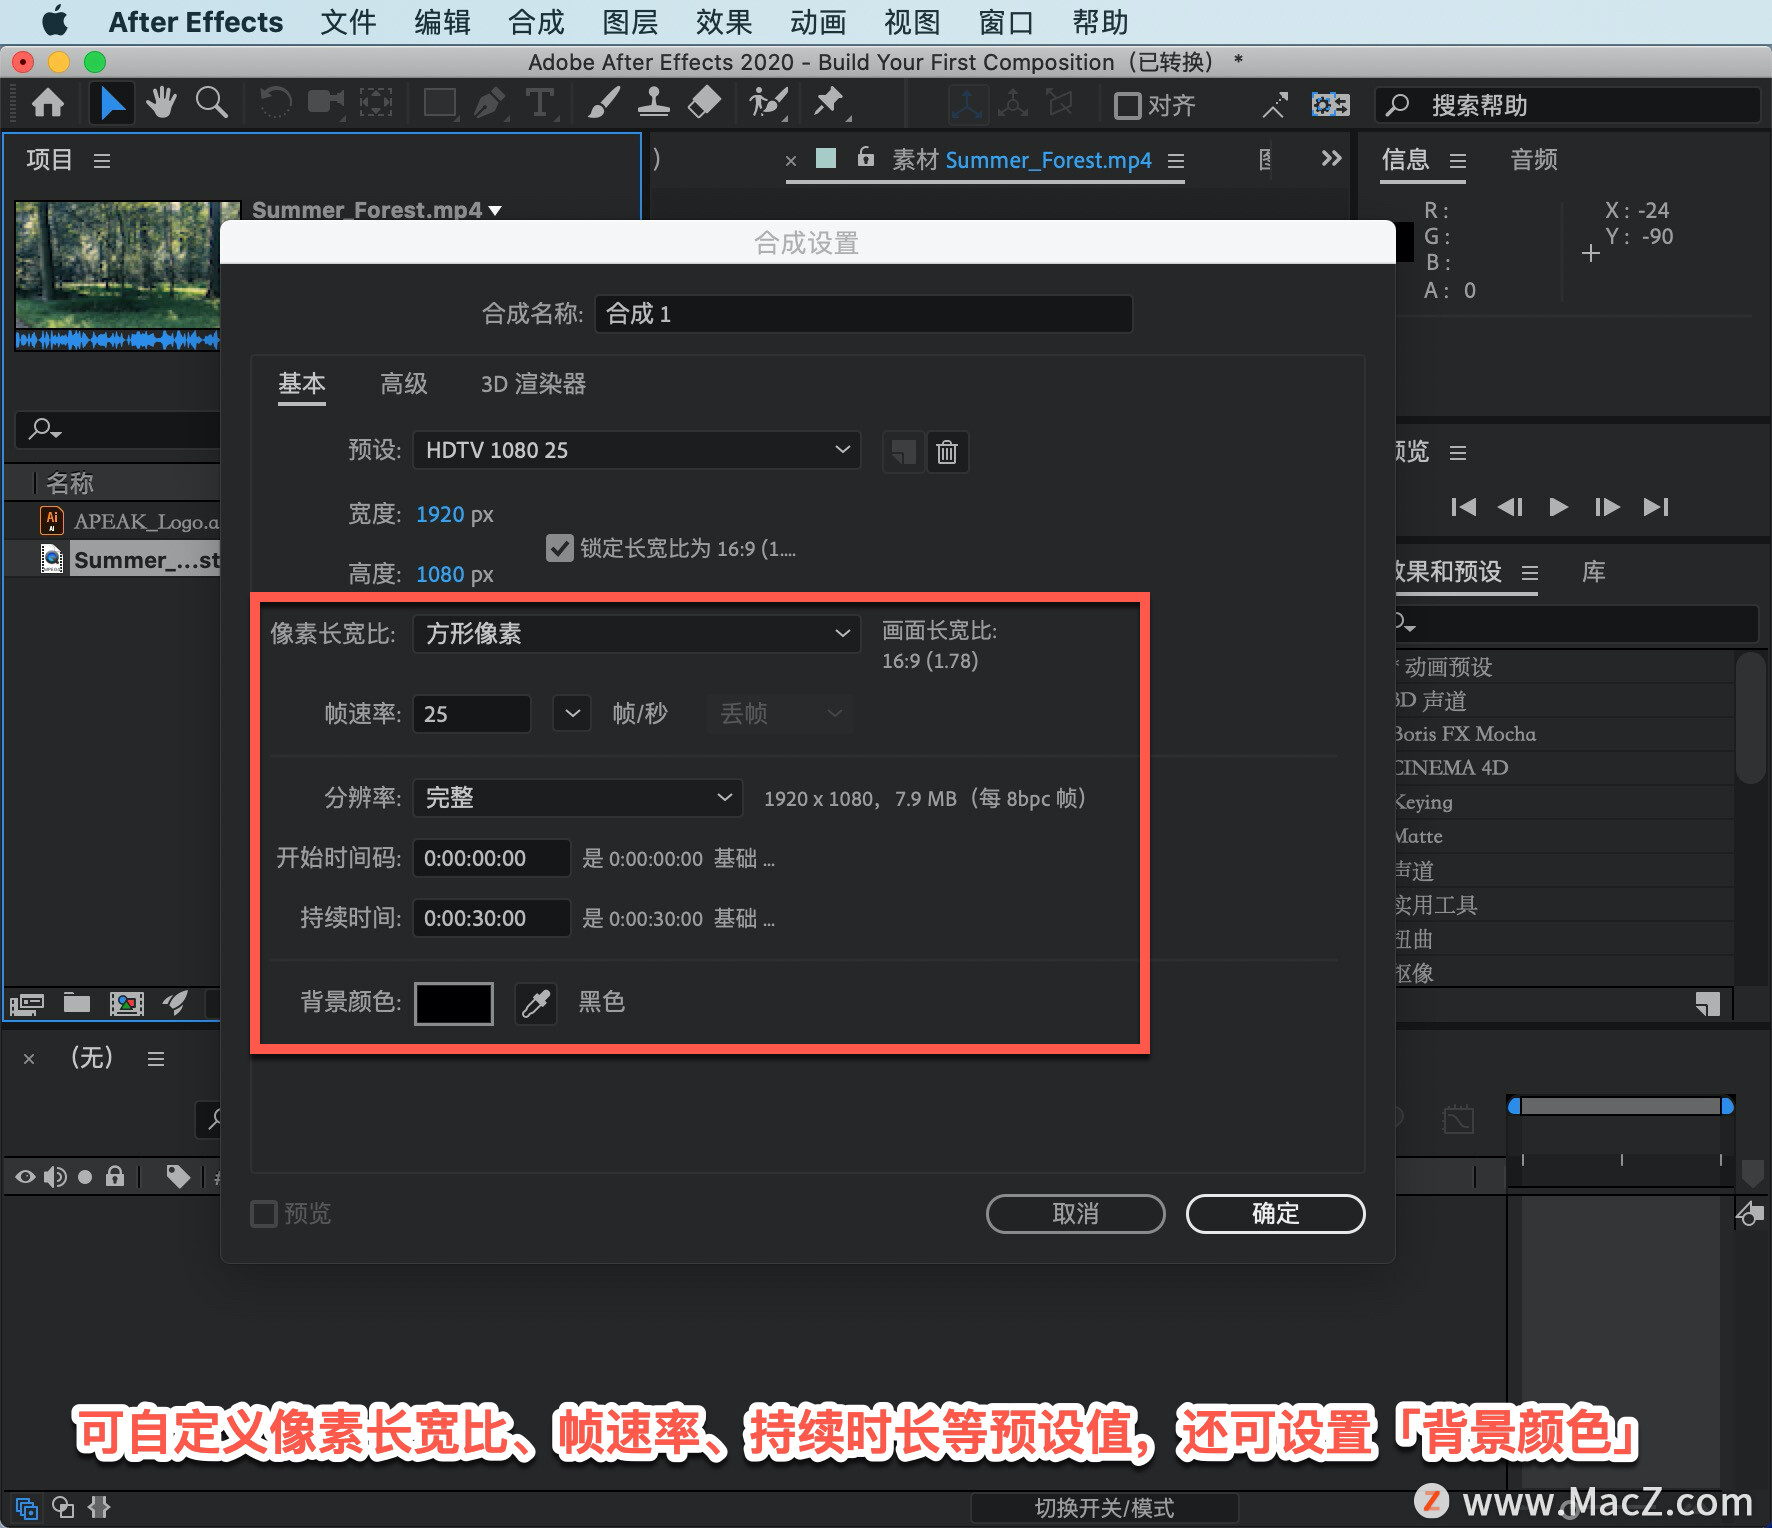Jump to first frame in Preview panel
Viewport: 1772px width, 1528px height.
point(1463,507)
